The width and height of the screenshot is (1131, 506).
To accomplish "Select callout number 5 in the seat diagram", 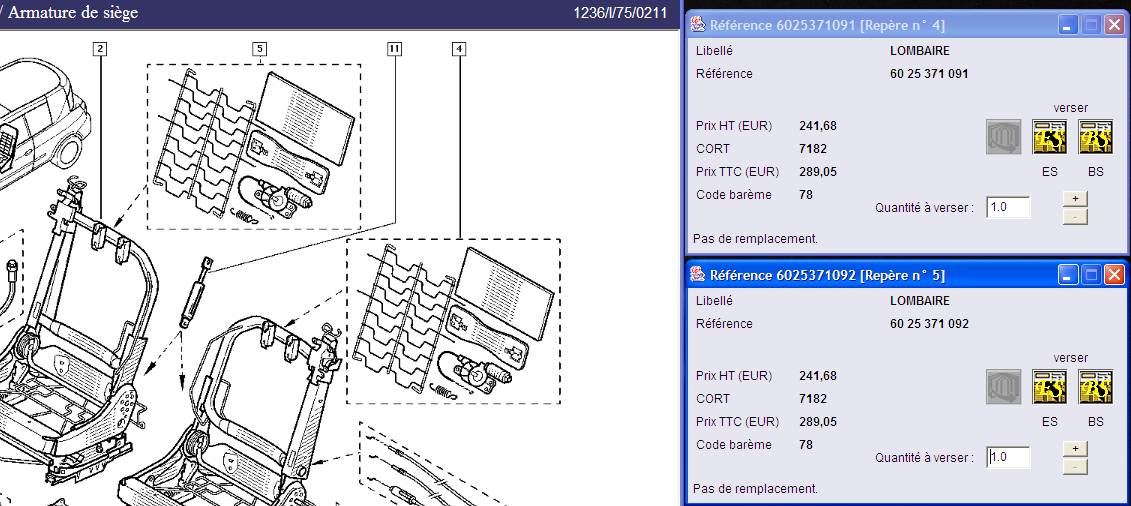I will pos(260,48).
